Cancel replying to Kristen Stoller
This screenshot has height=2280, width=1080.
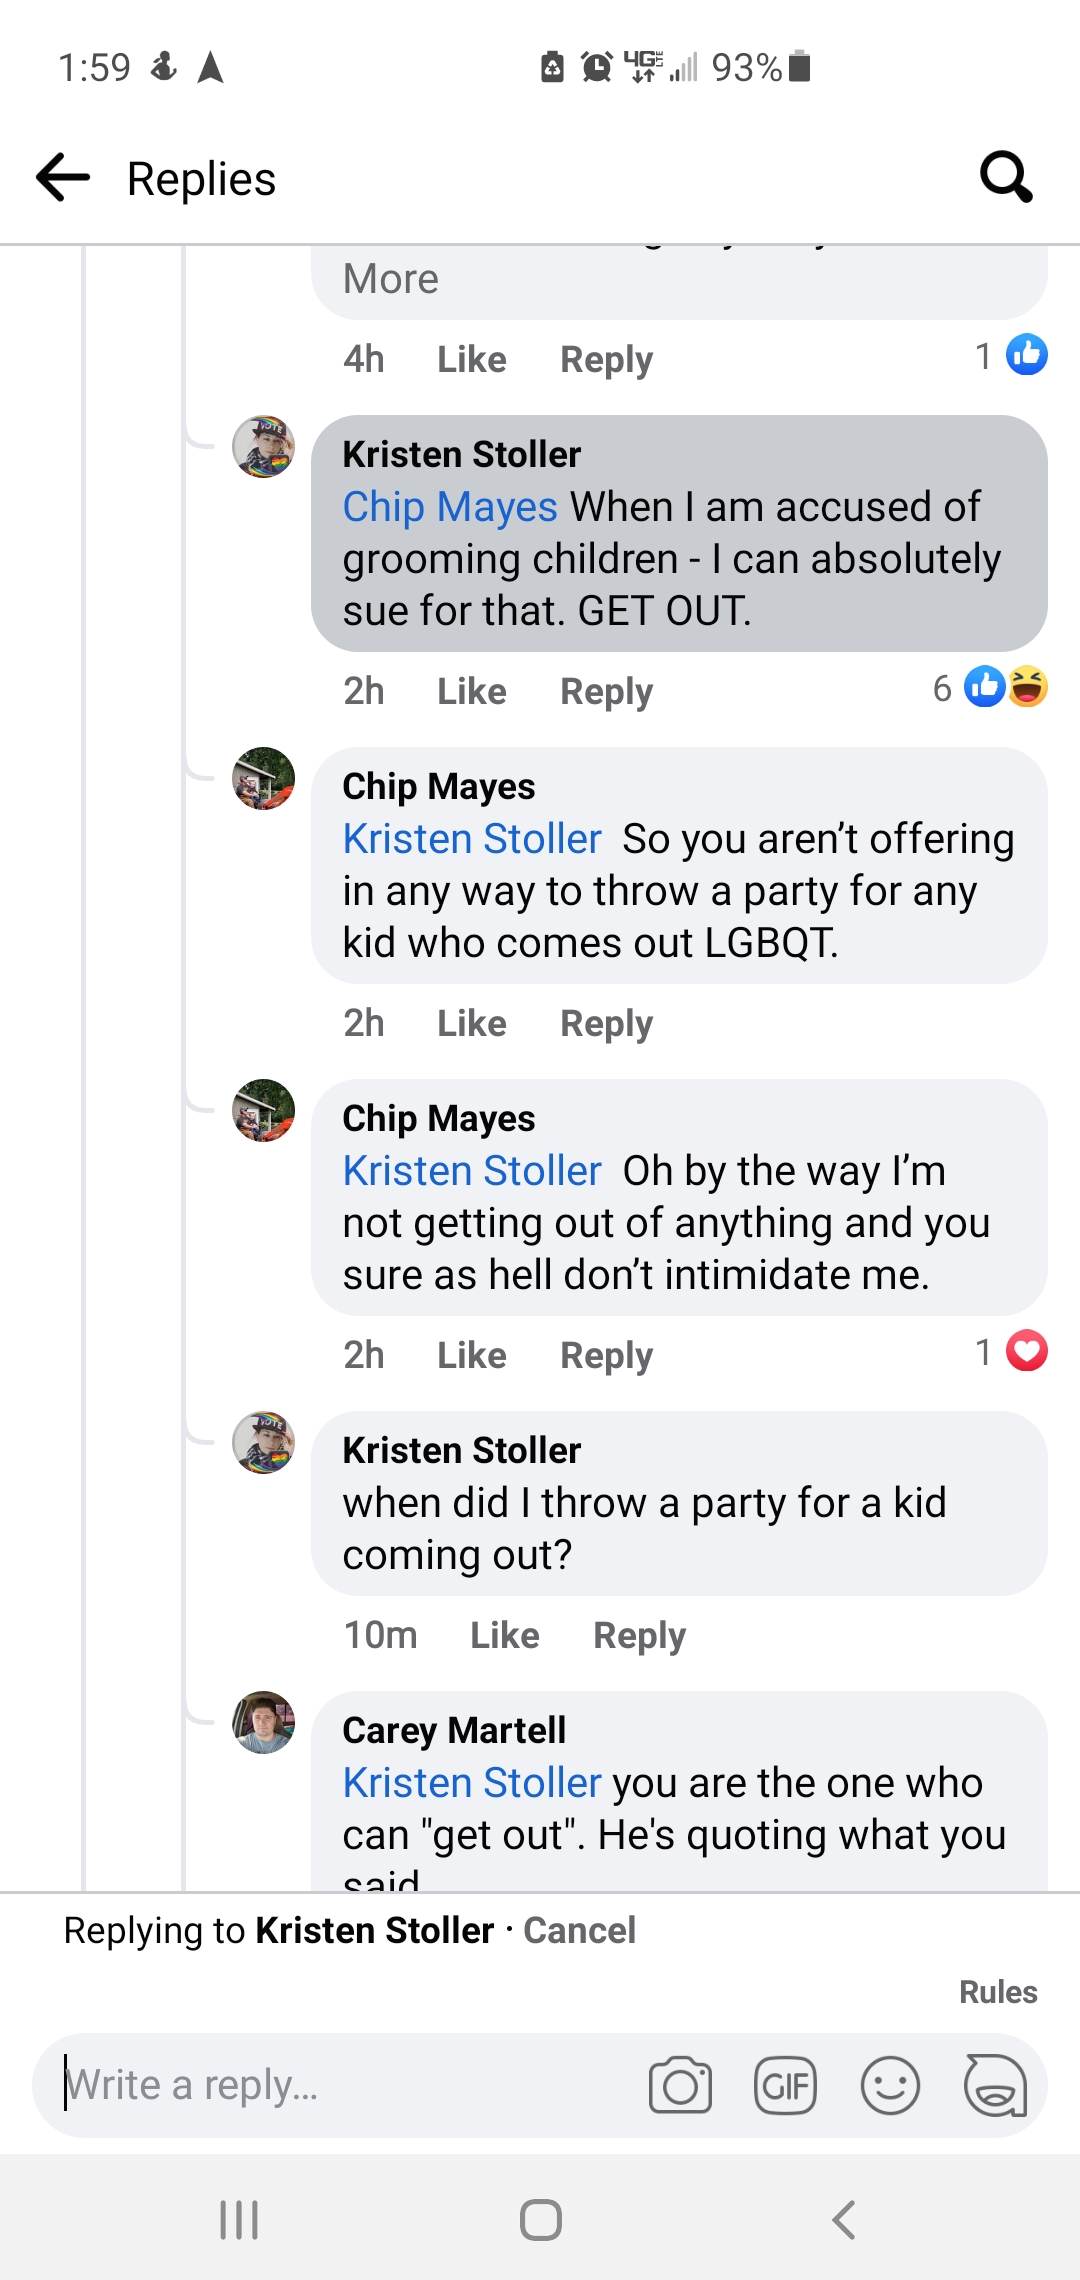579,1930
